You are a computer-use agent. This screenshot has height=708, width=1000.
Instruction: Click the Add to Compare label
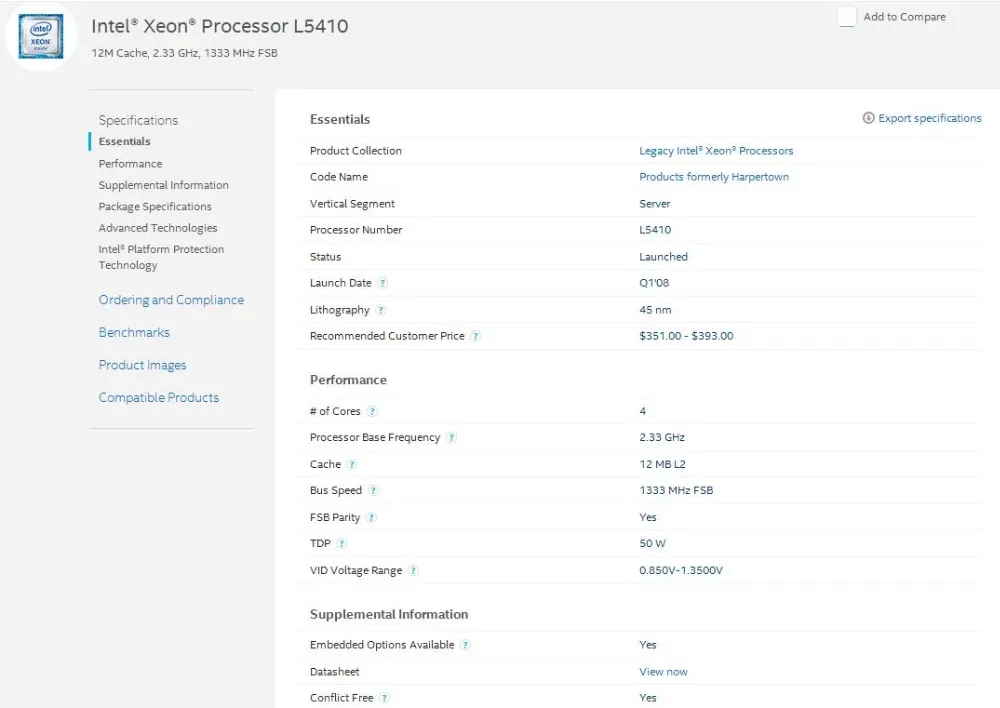[904, 17]
